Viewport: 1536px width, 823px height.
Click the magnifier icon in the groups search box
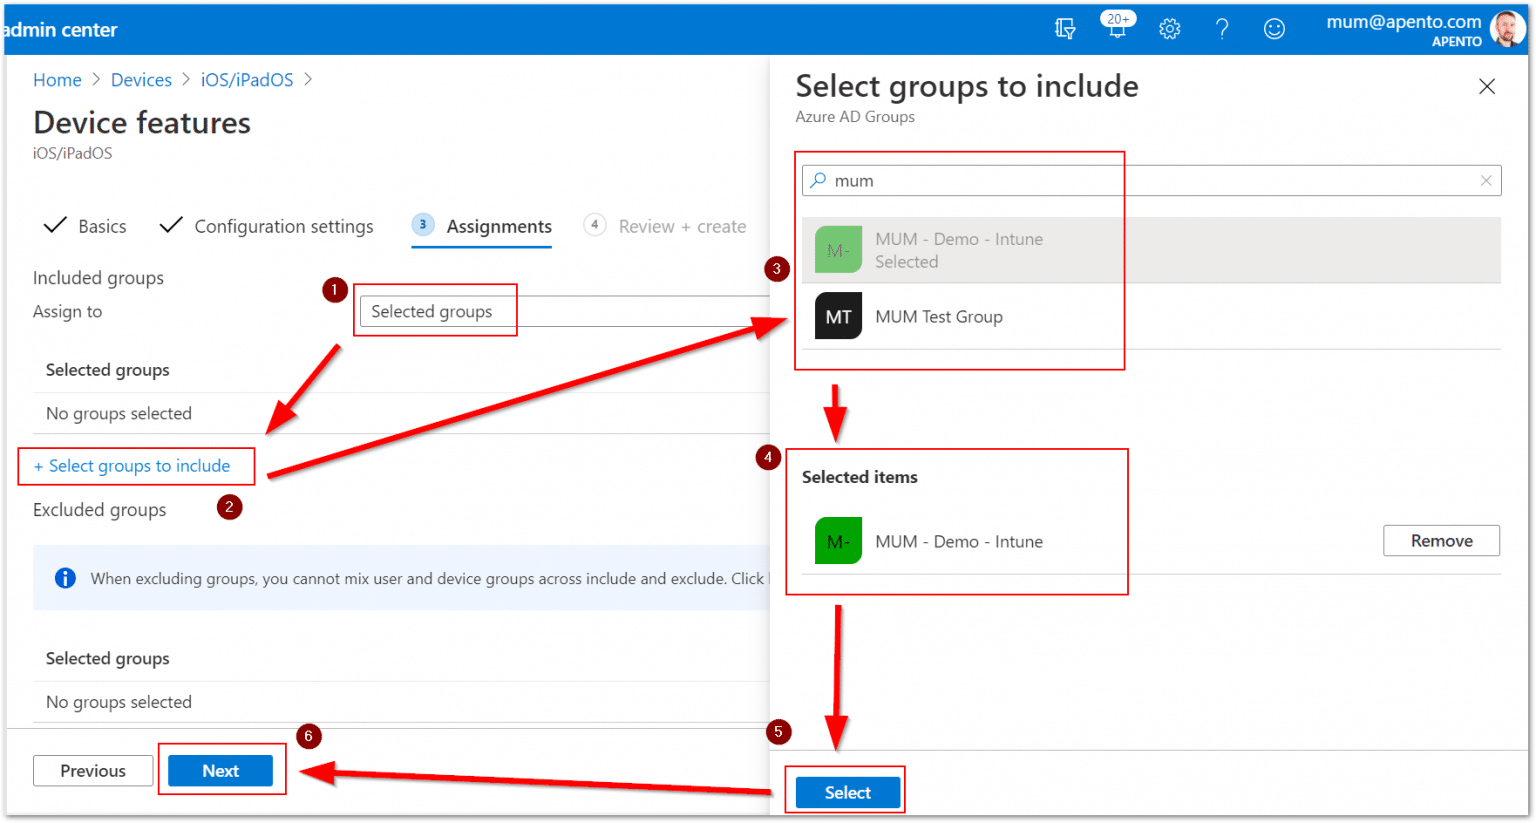pos(820,180)
